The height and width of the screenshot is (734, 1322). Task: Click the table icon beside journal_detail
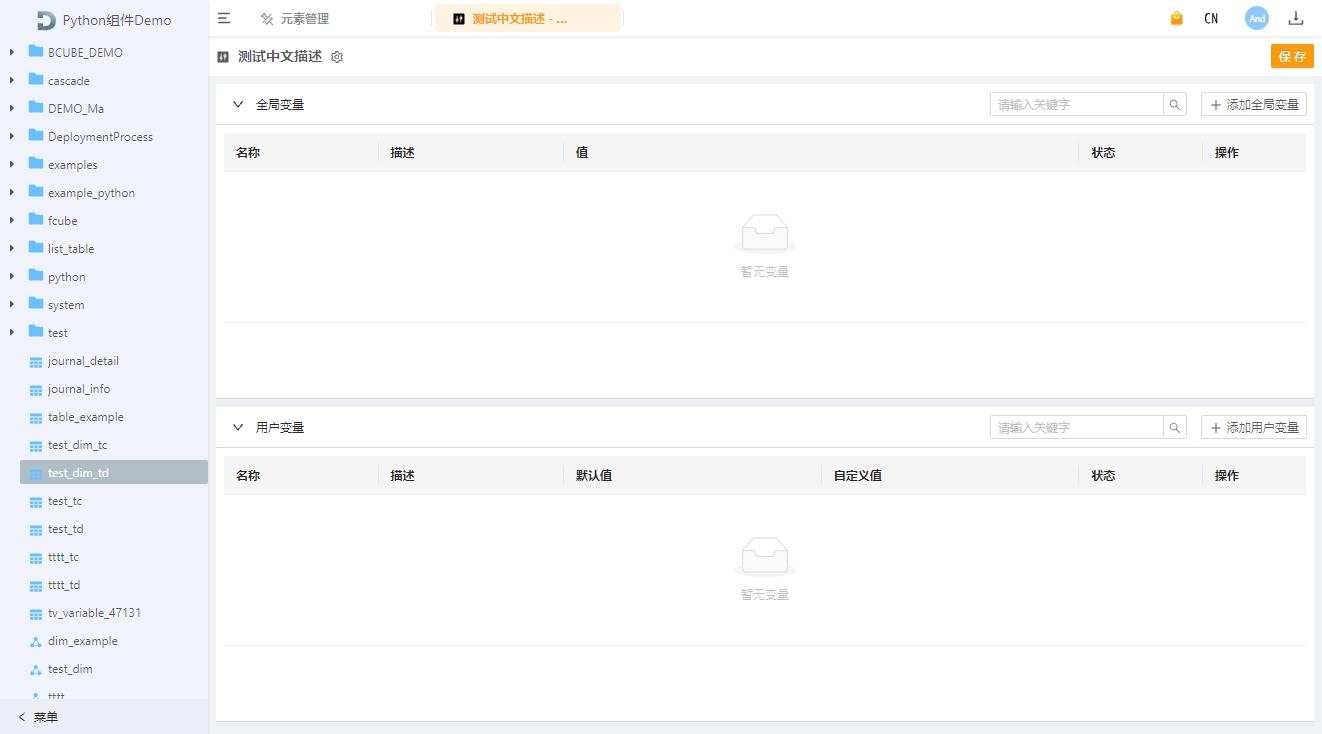[37, 361]
